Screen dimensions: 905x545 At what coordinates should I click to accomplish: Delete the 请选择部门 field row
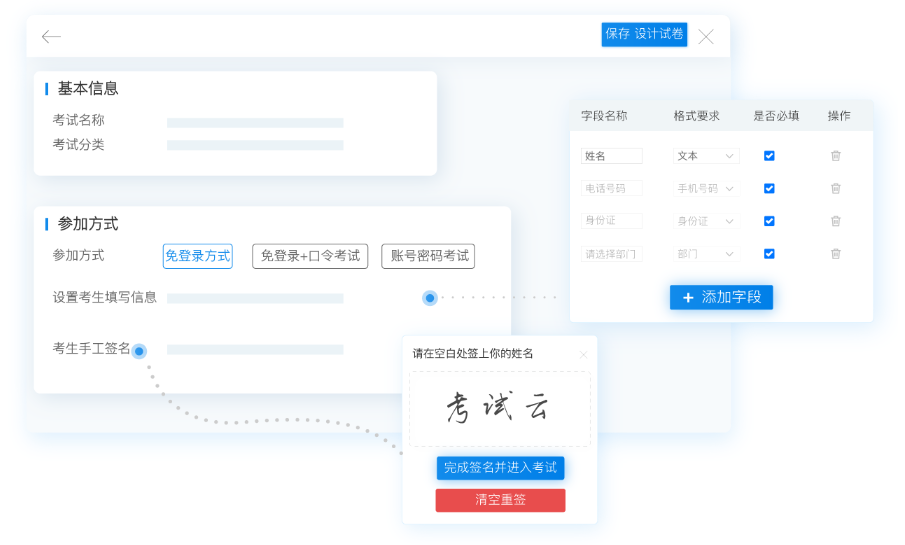click(835, 254)
